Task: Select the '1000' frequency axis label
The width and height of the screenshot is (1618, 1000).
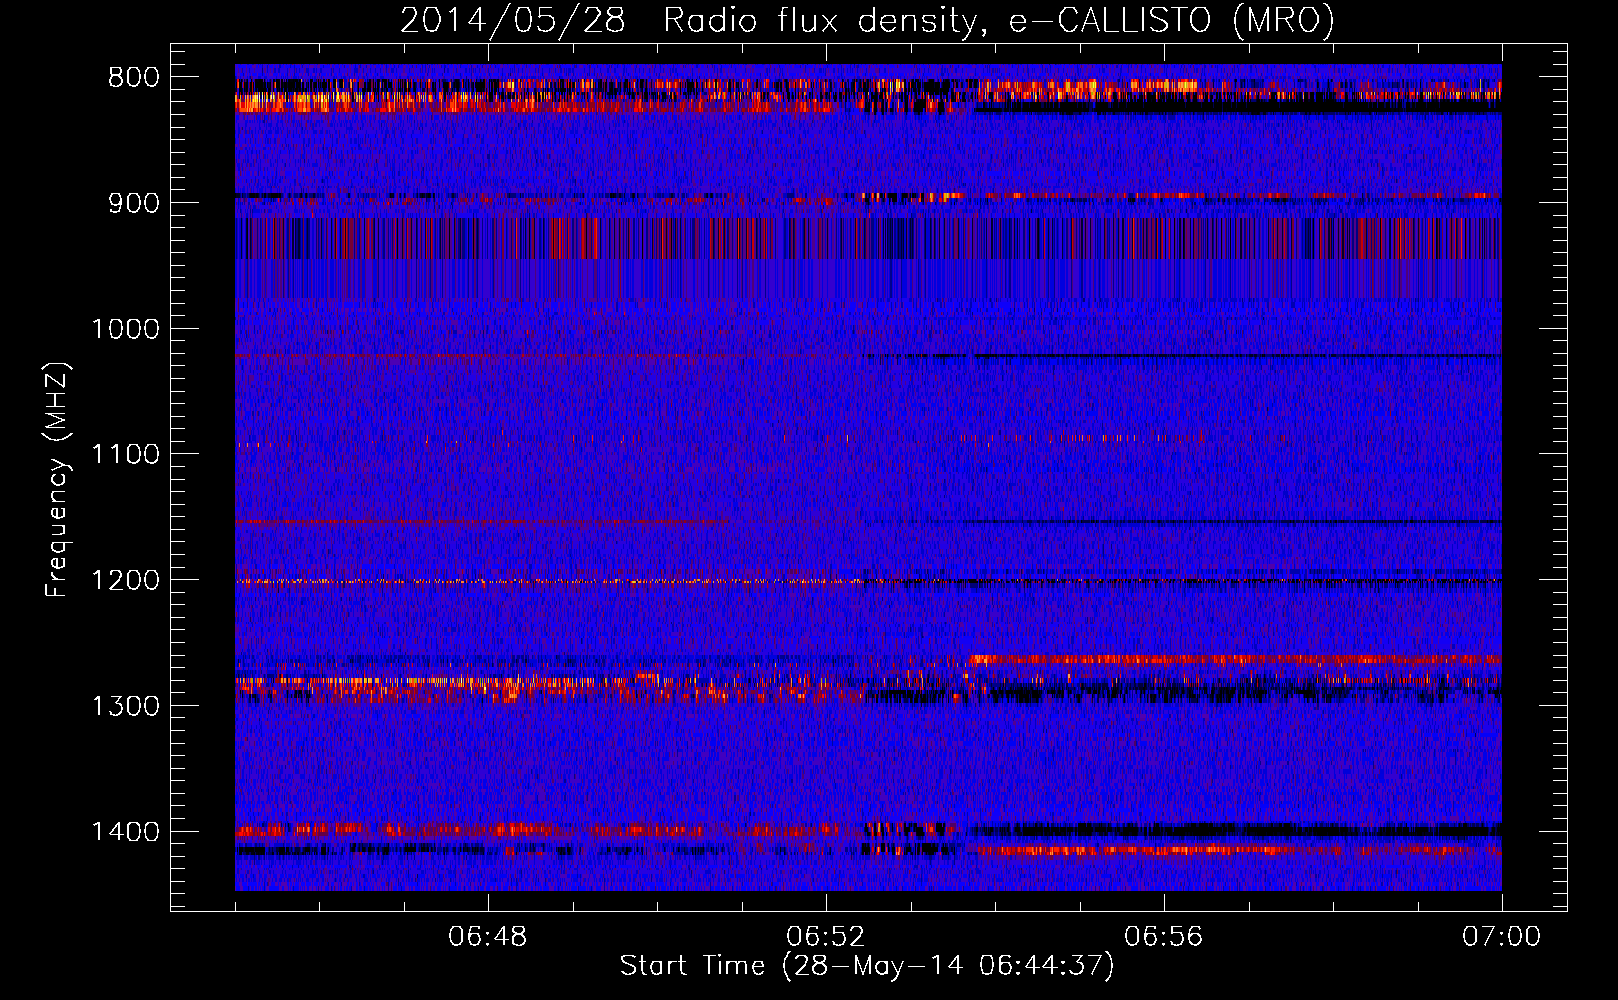Action: [x=125, y=329]
